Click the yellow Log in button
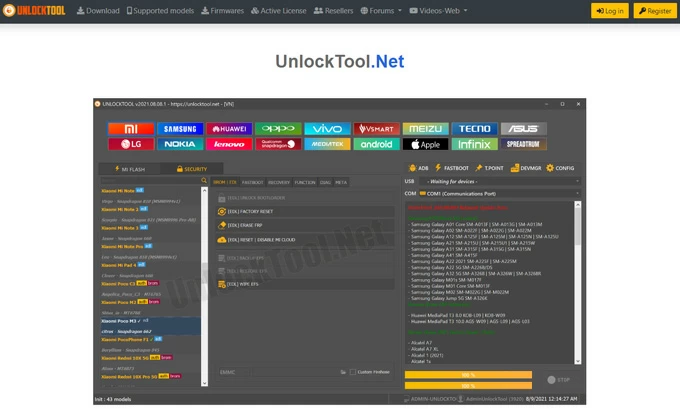 point(610,11)
